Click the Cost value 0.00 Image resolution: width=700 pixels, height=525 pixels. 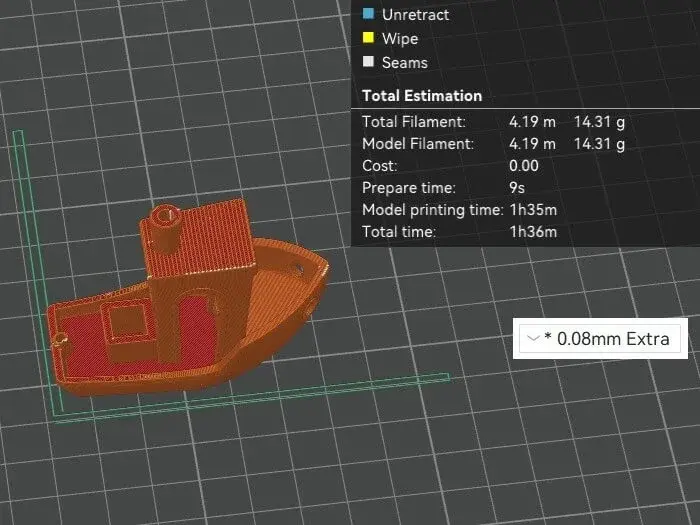(524, 166)
